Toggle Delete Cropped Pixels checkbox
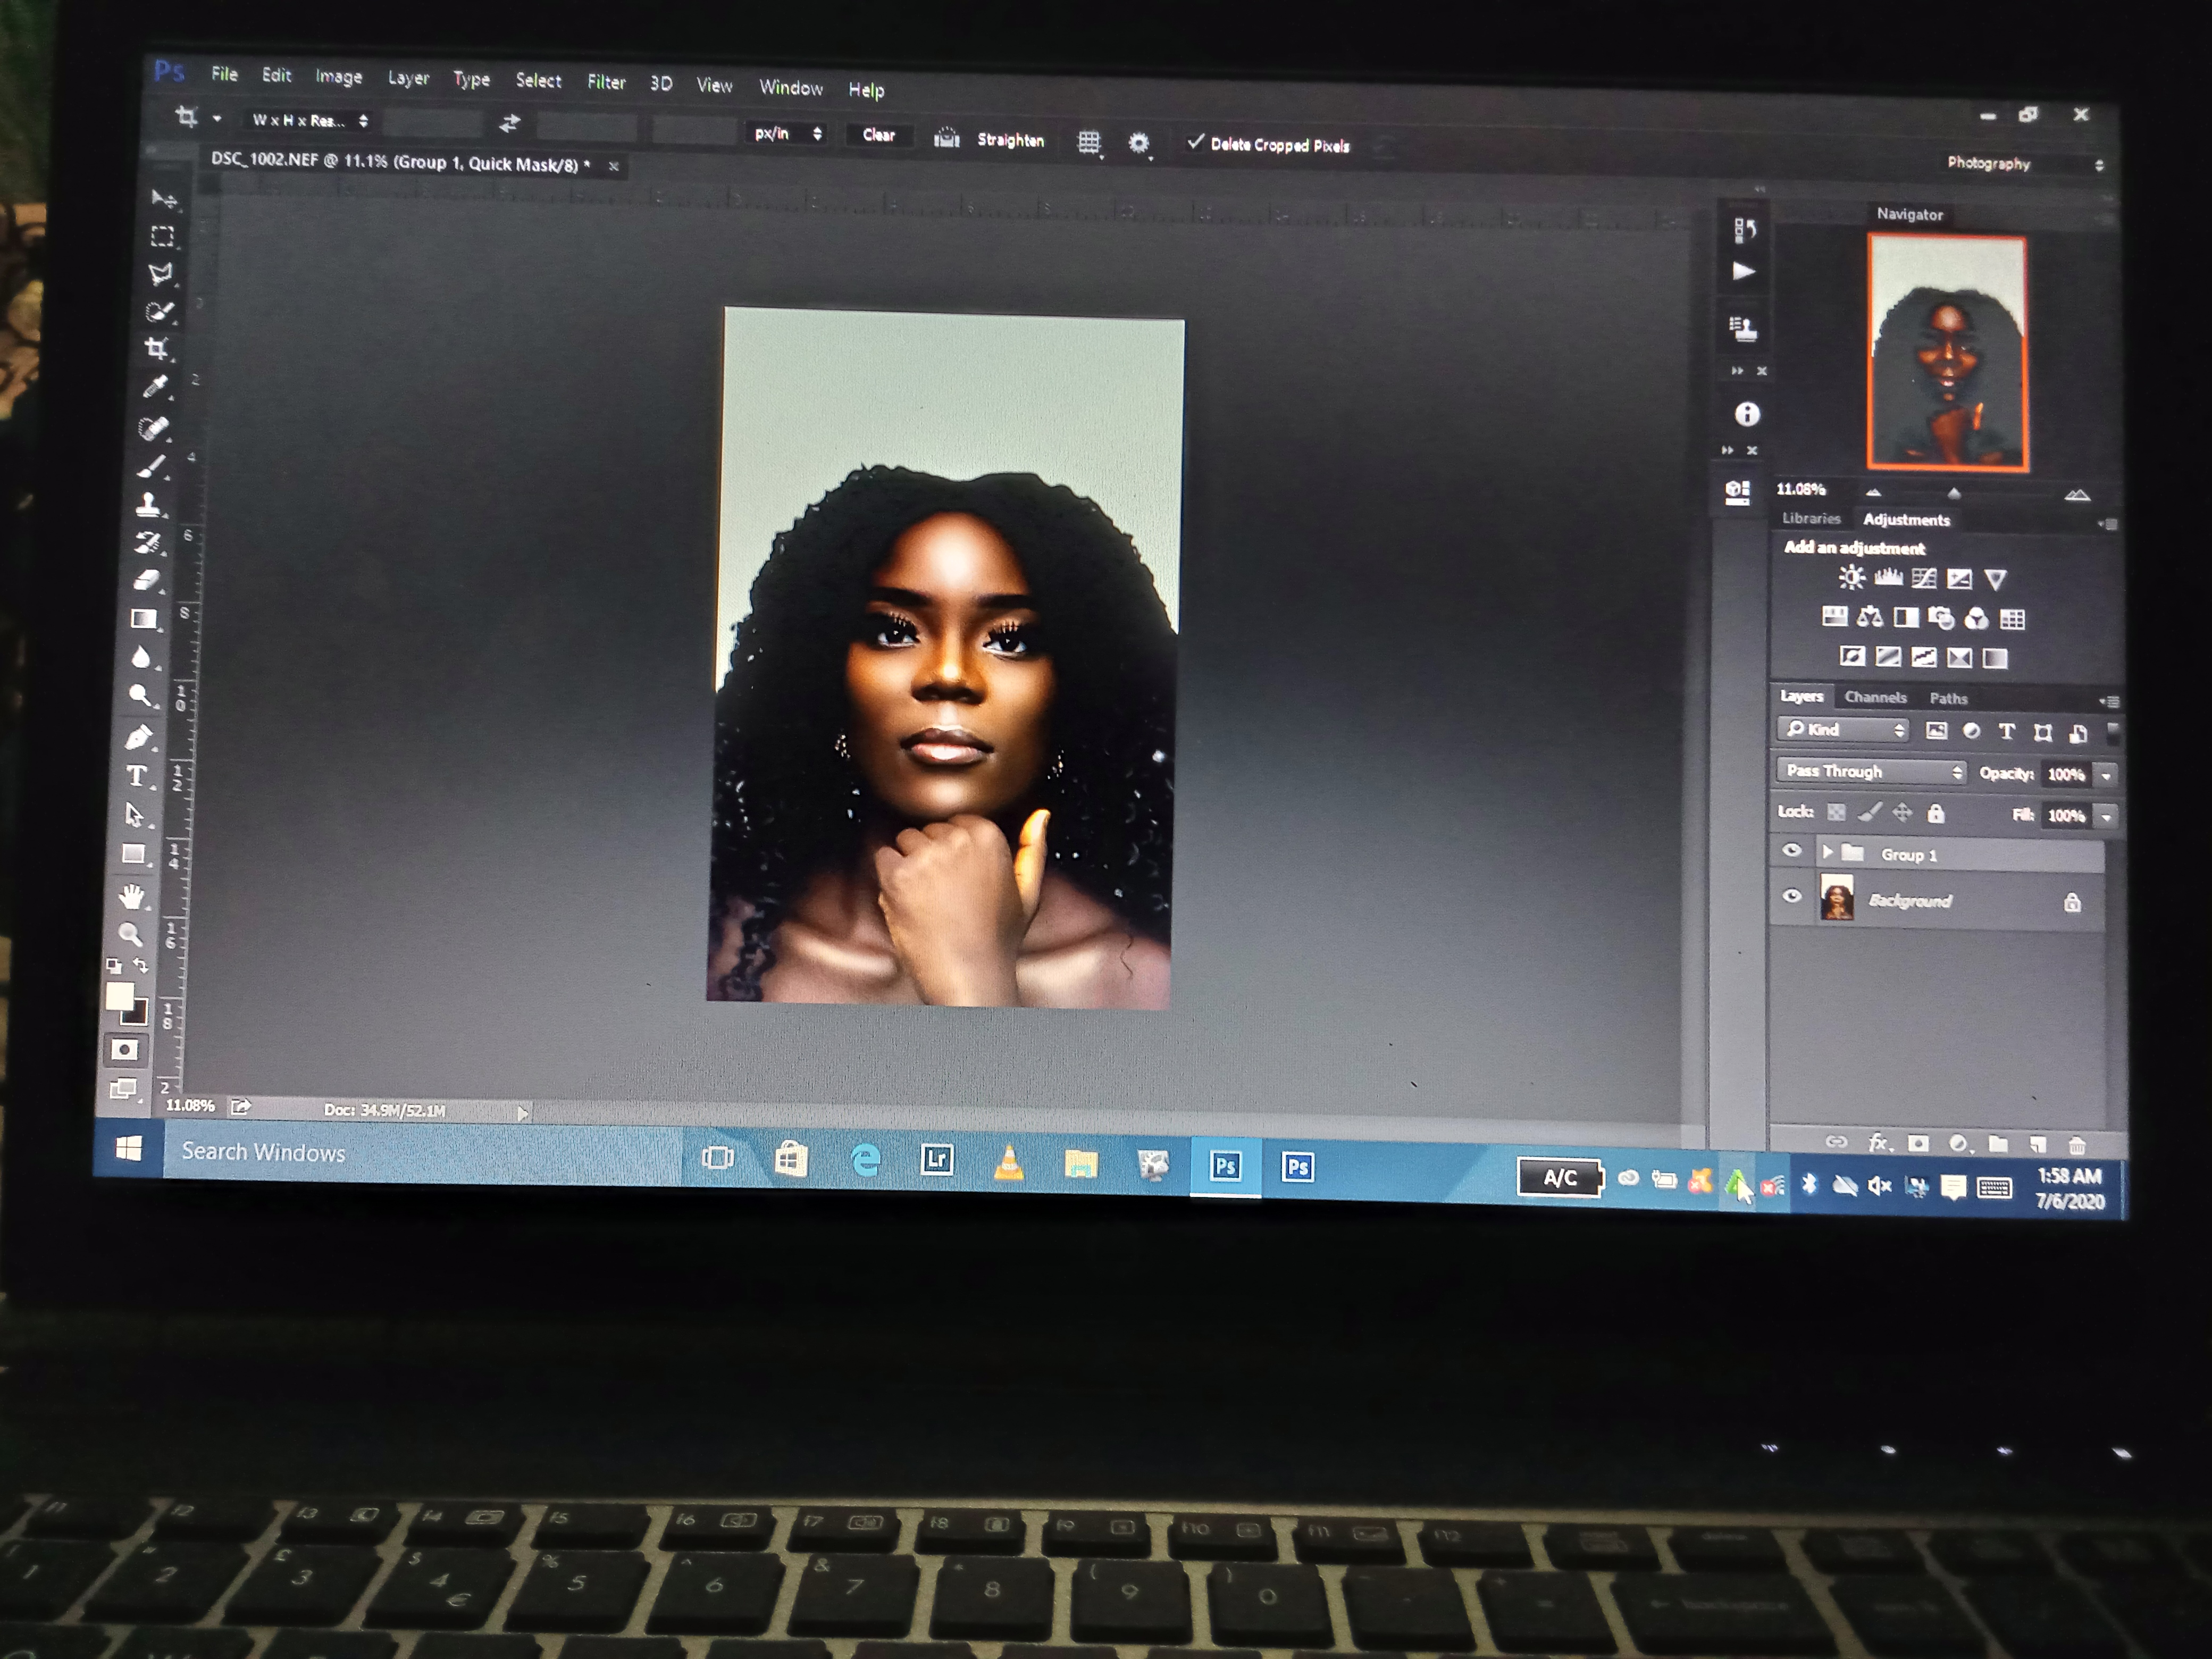The width and height of the screenshot is (2212, 1659). 1195,142
